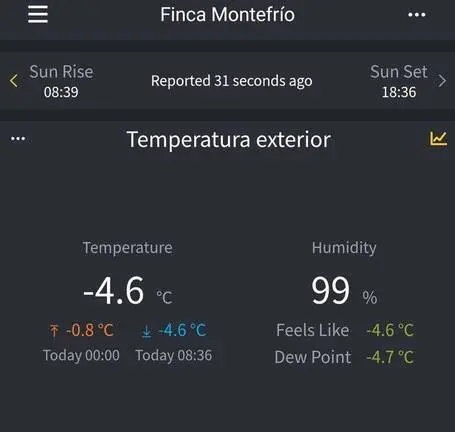Tap the Humidity label
455x432 pixels.
pos(344,248)
